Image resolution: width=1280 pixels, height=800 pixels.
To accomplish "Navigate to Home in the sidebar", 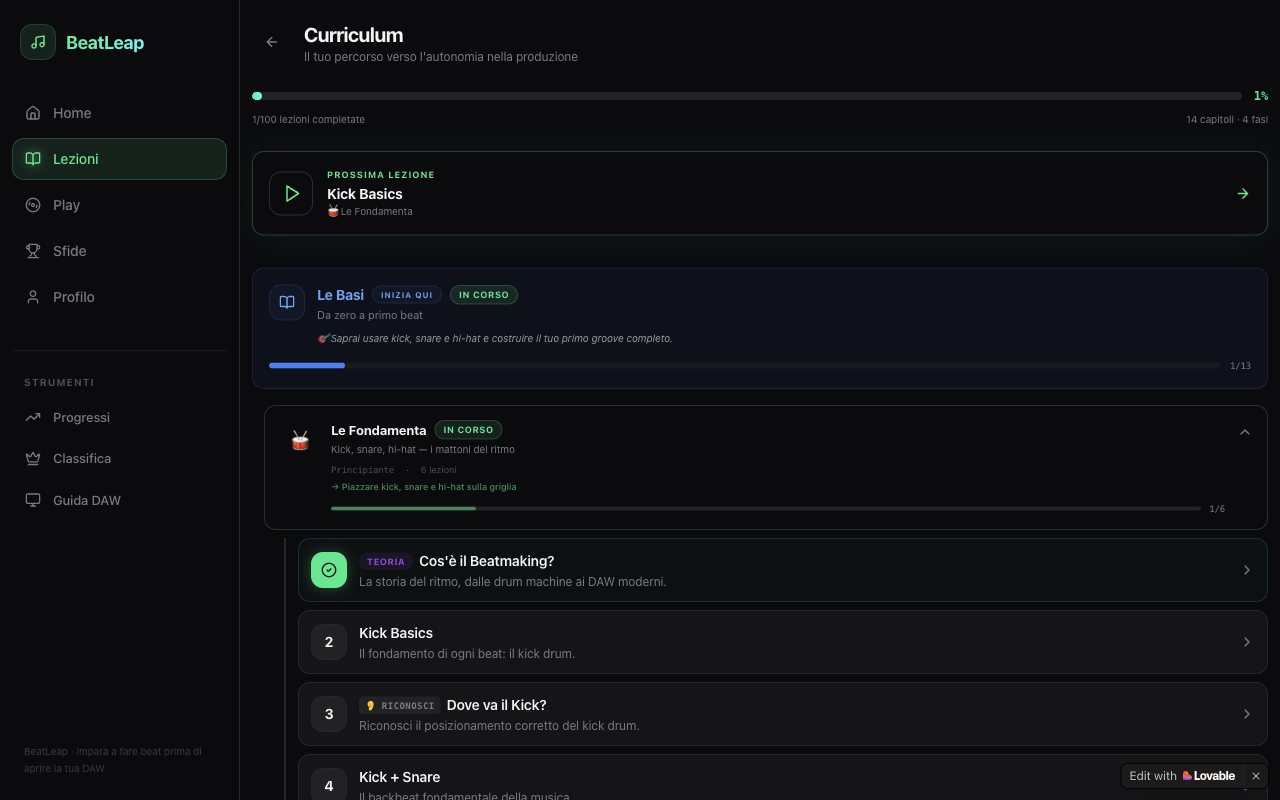I will pyautogui.click(x=119, y=113).
